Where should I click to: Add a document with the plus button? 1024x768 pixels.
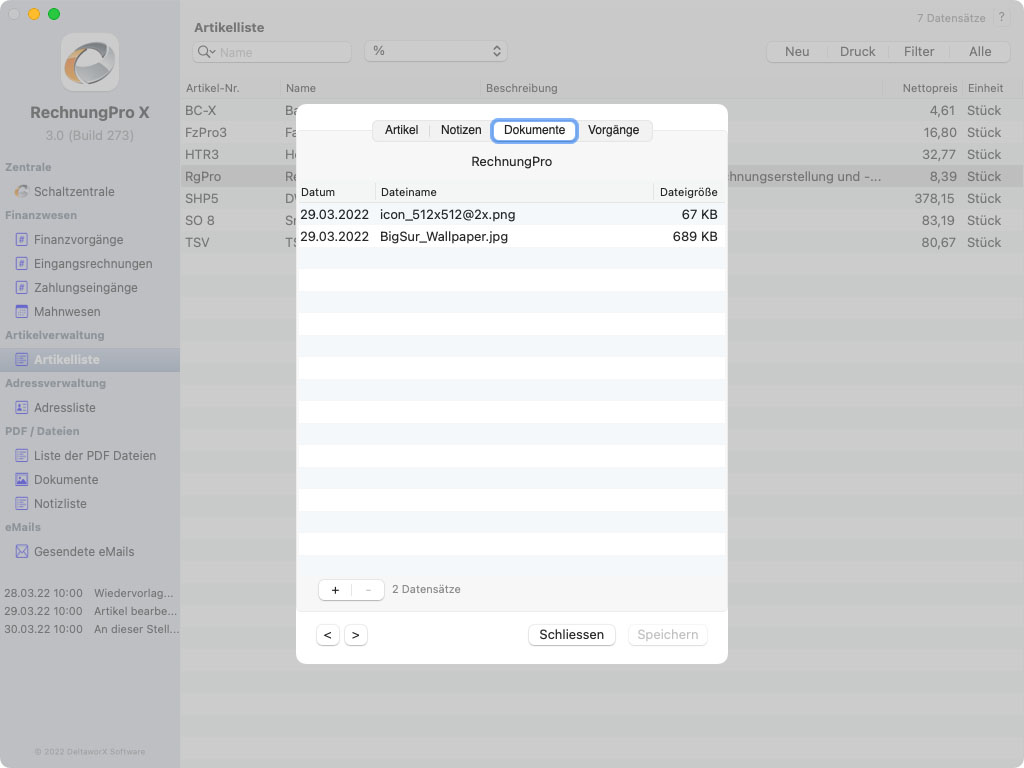(x=335, y=590)
